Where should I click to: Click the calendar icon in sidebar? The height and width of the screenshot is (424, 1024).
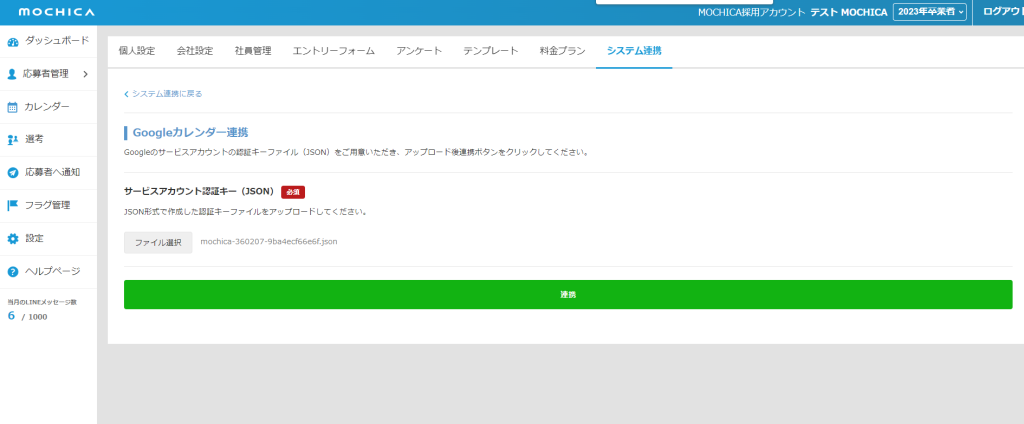pos(13,107)
